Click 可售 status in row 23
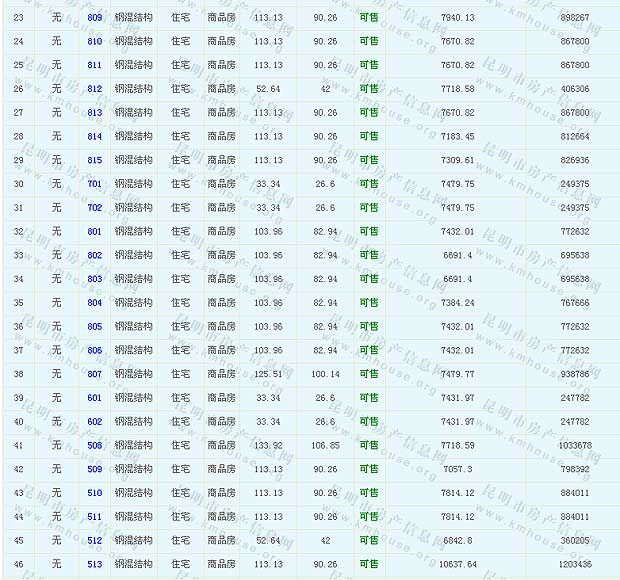Image resolution: width=620 pixels, height=580 pixels. pos(369,18)
